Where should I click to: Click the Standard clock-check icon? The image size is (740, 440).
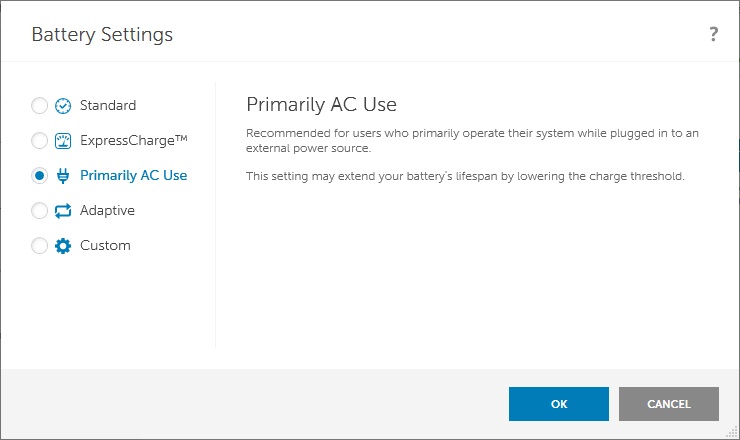click(x=63, y=106)
